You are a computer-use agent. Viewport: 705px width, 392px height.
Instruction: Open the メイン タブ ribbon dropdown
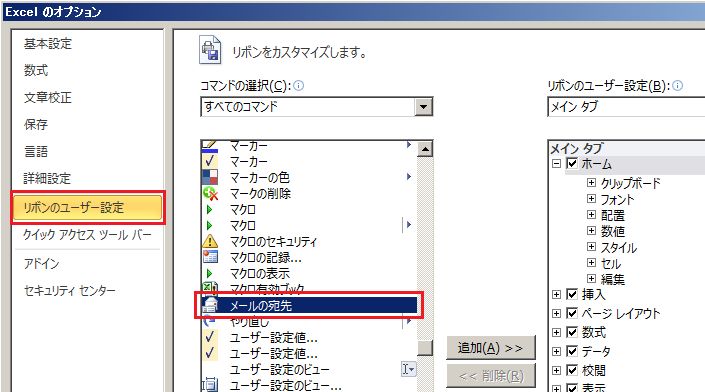(x=626, y=107)
